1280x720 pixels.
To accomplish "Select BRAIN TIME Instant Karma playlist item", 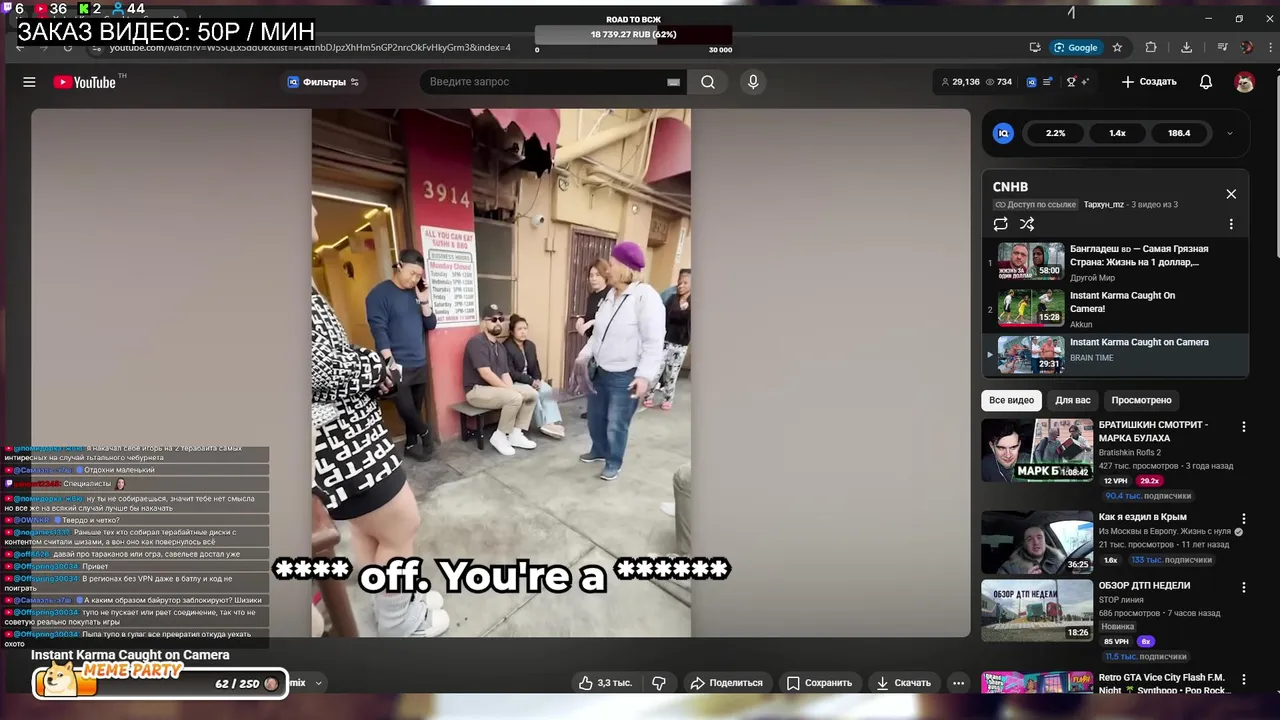I will [x=1115, y=355].
